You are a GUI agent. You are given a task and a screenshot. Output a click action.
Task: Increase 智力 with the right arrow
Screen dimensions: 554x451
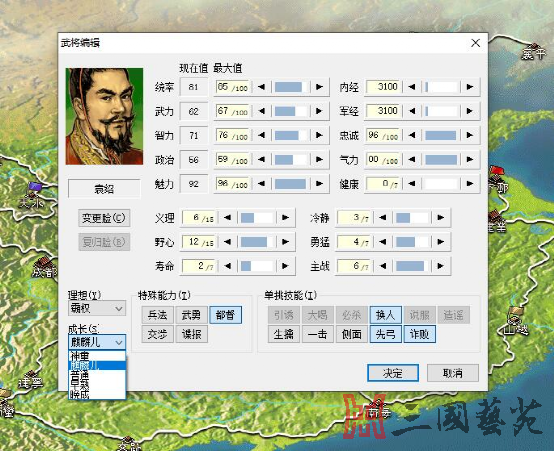tap(319, 135)
